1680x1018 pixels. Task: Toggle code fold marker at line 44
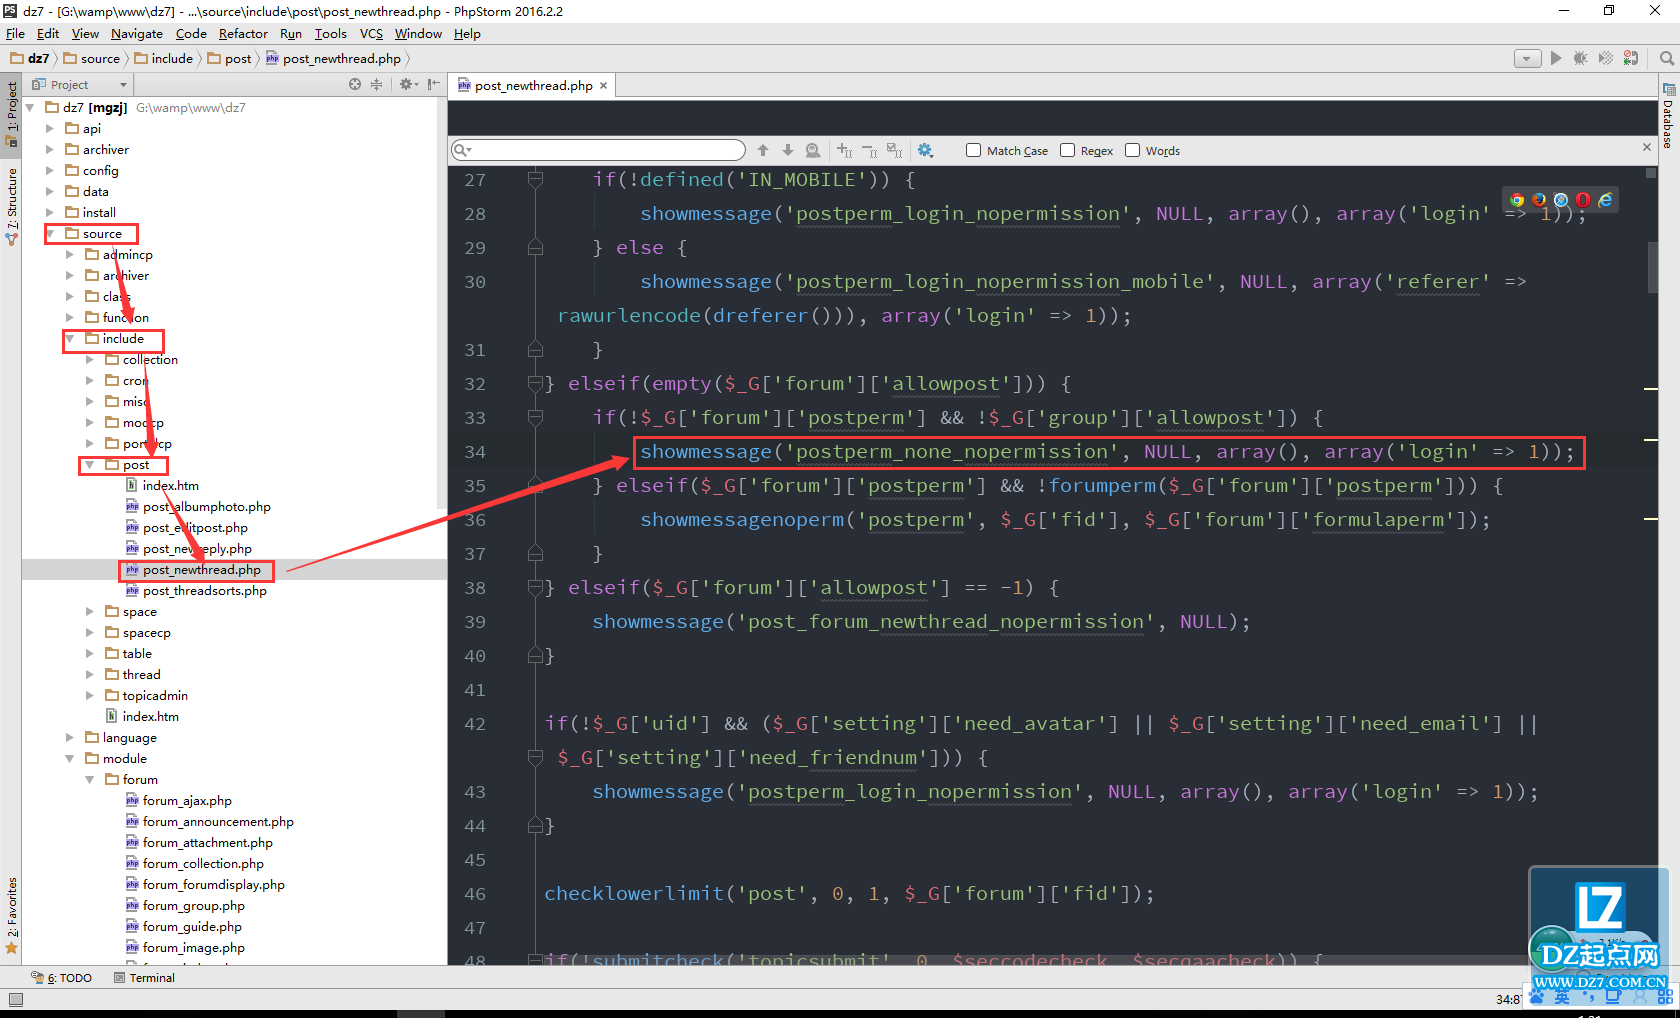click(x=535, y=826)
